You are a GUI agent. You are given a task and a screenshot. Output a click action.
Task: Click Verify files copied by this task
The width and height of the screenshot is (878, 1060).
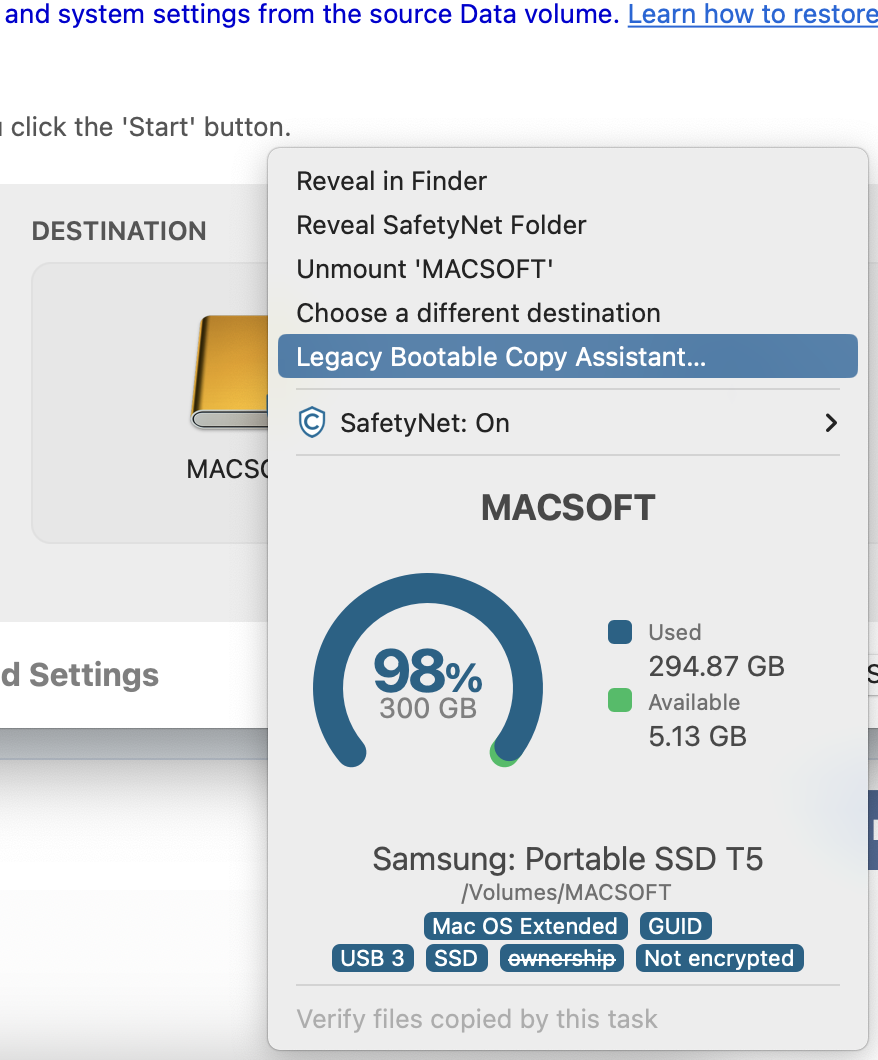tap(477, 1019)
